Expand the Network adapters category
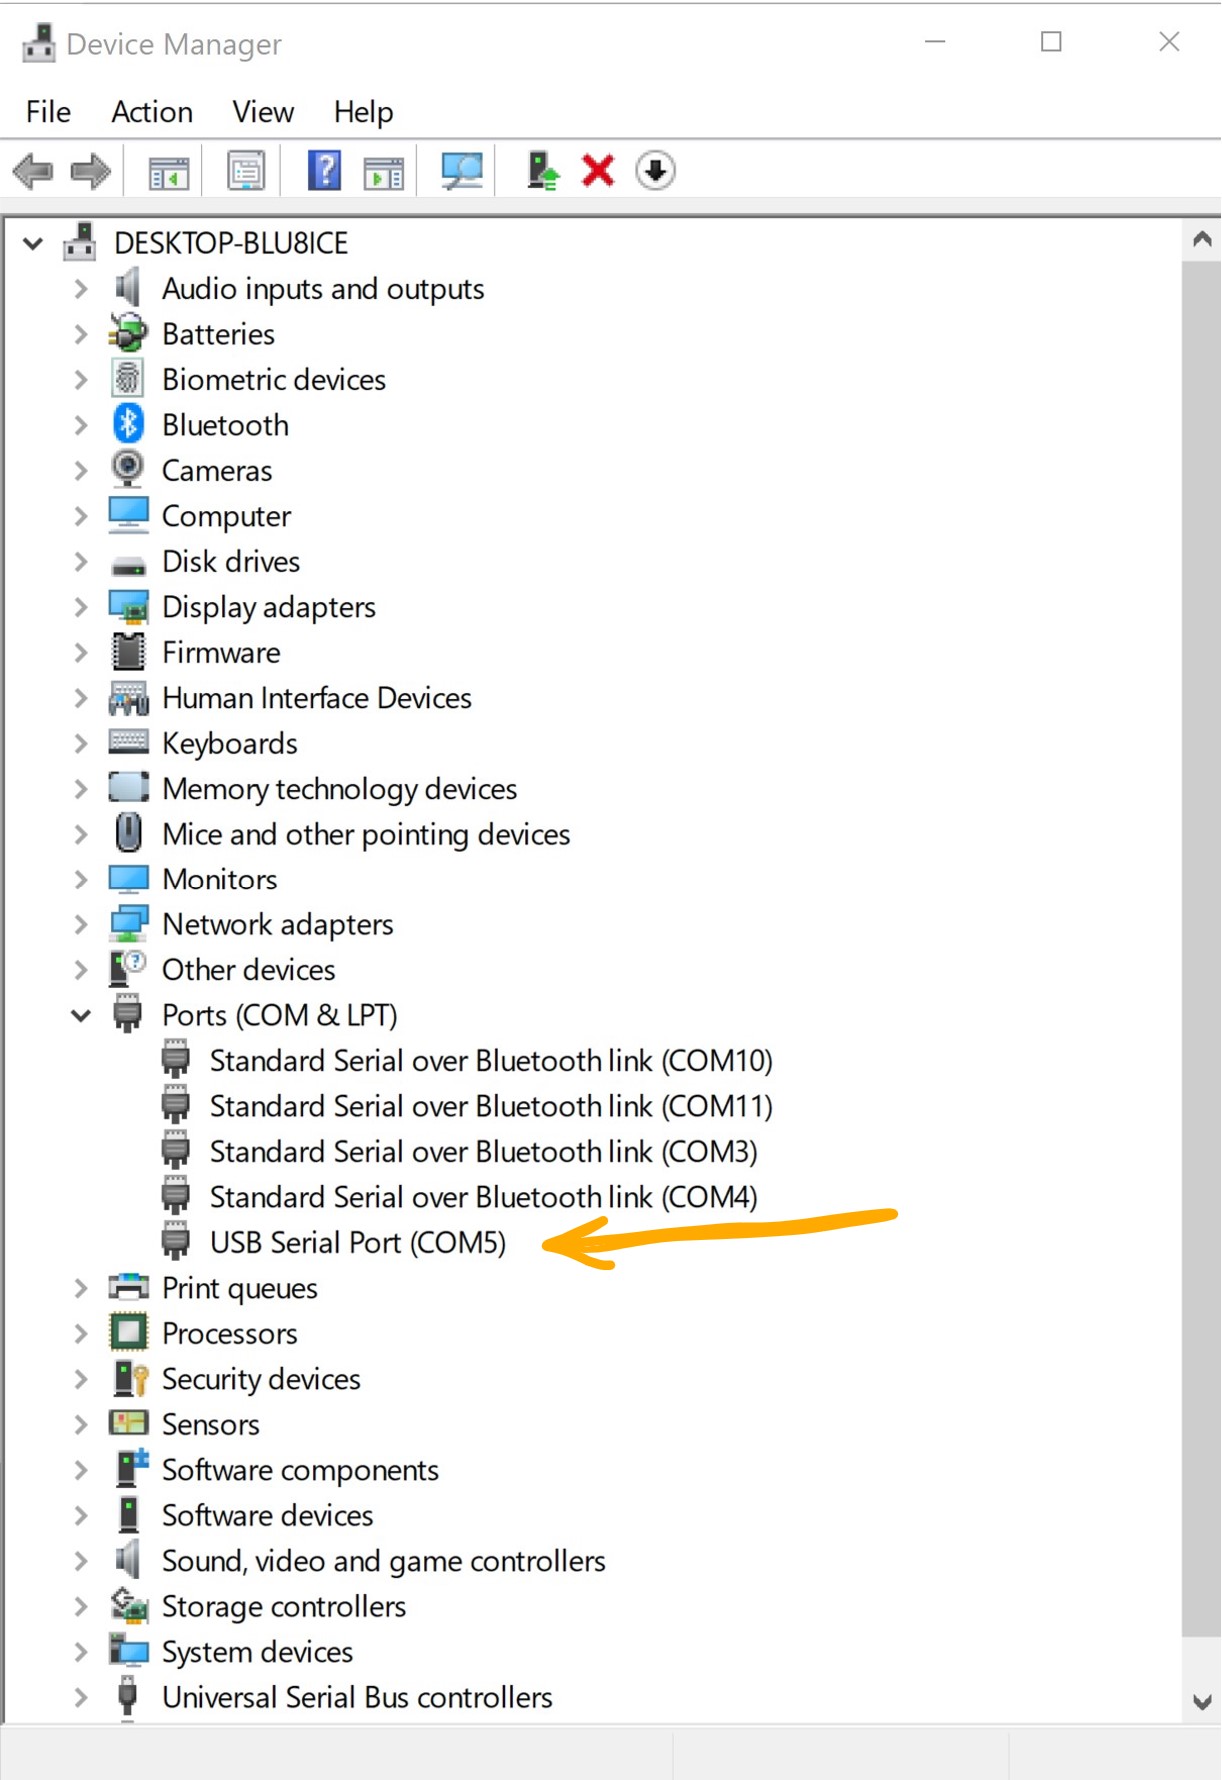 point(81,925)
